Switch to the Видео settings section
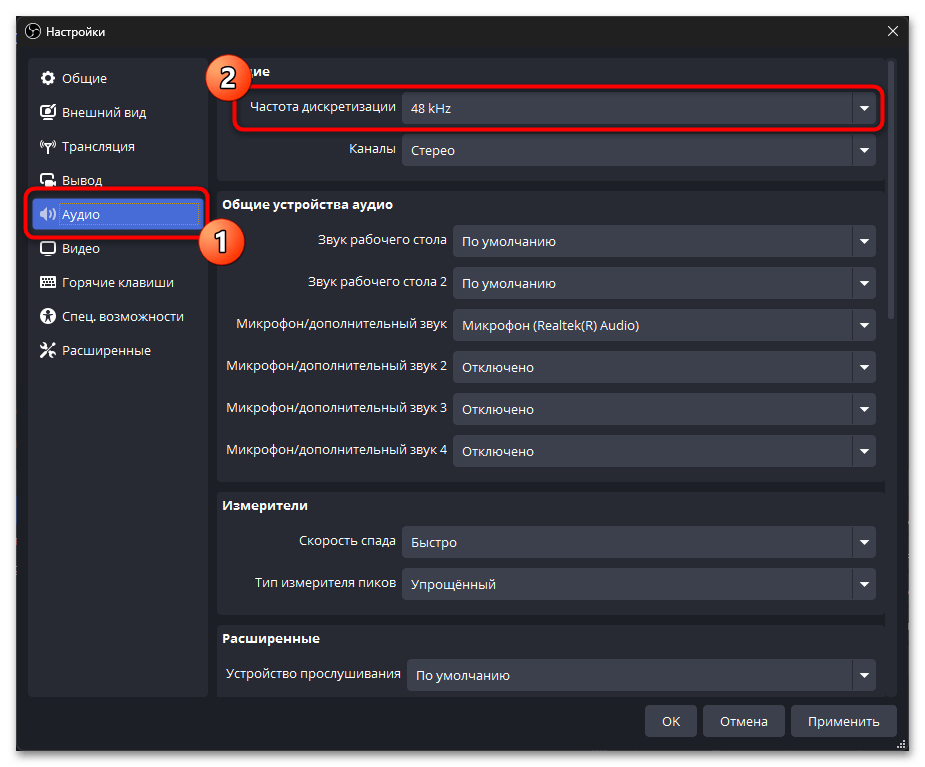Image resolution: width=925 pixels, height=767 pixels. point(80,249)
